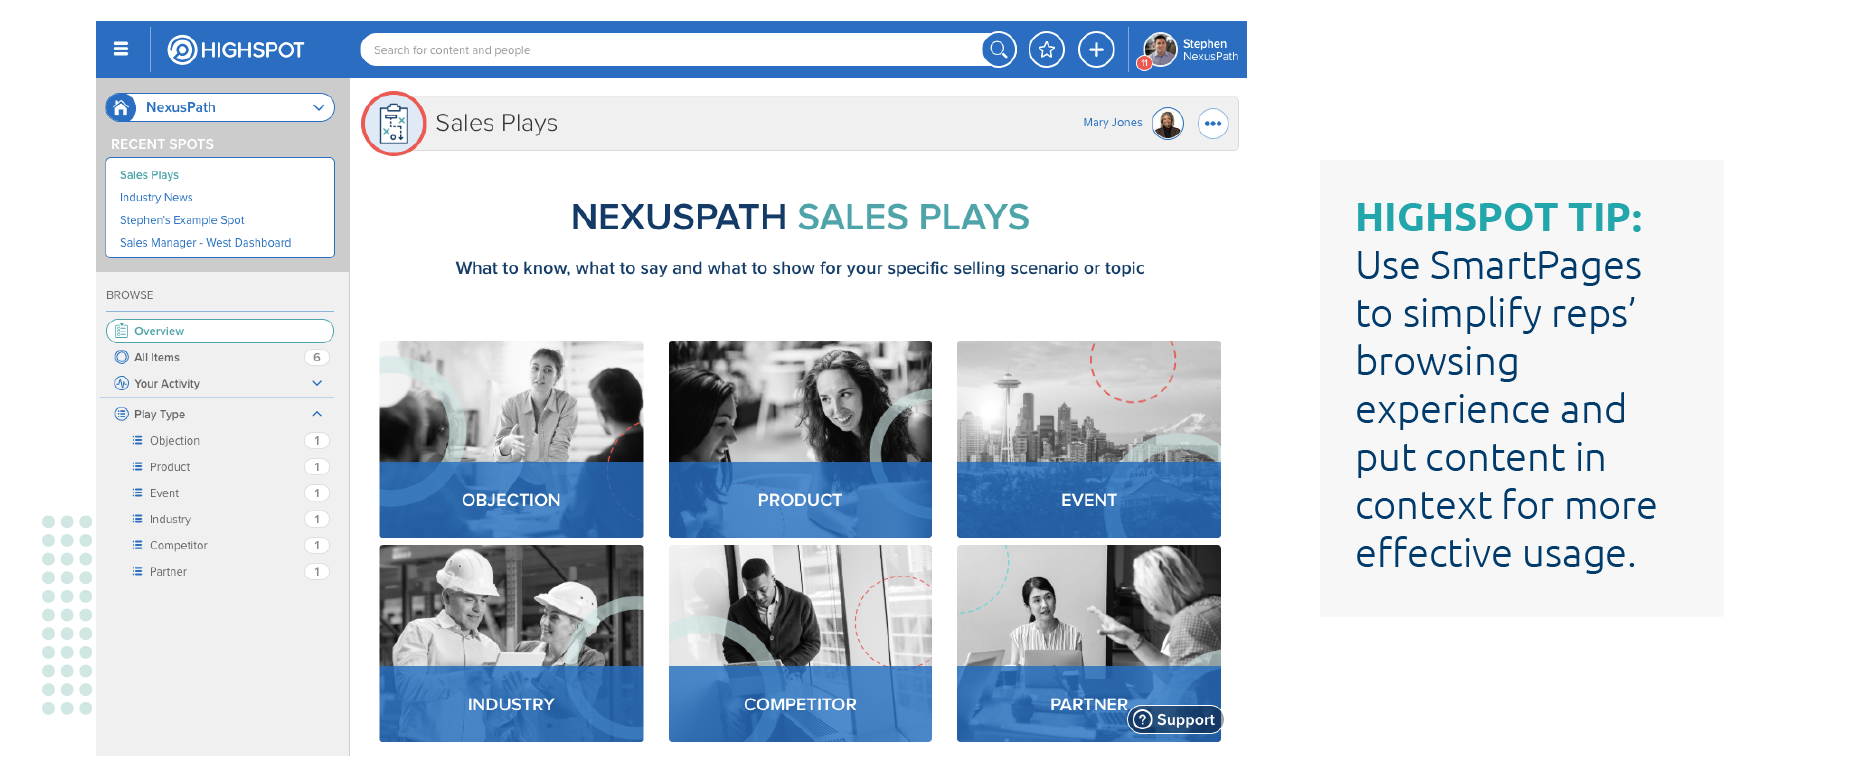Click list icon beside Product

pyautogui.click(x=138, y=467)
